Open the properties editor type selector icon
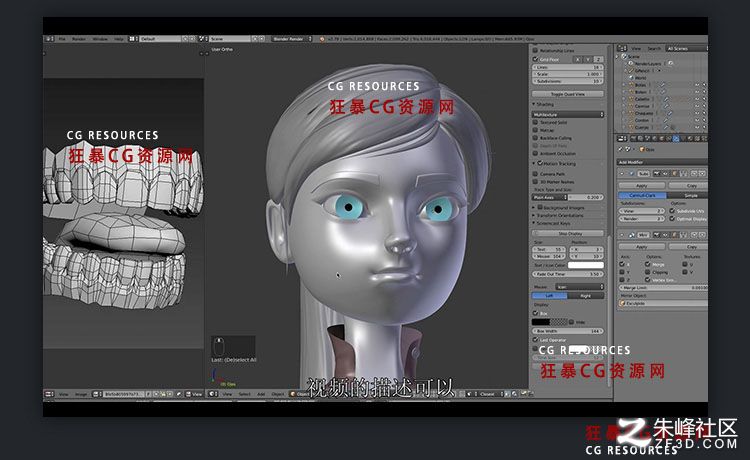This screenshot has width=750, height=460. coord(622,138)
